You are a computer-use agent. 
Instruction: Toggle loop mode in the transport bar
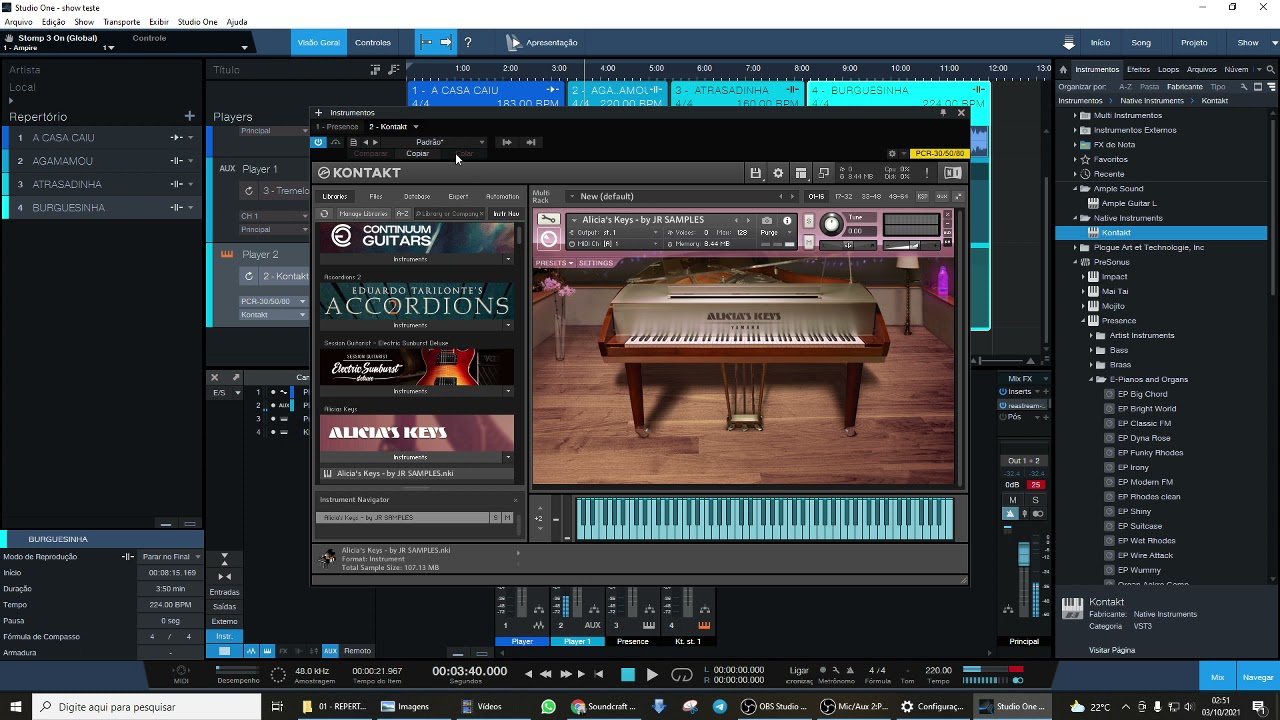[682, 675]
